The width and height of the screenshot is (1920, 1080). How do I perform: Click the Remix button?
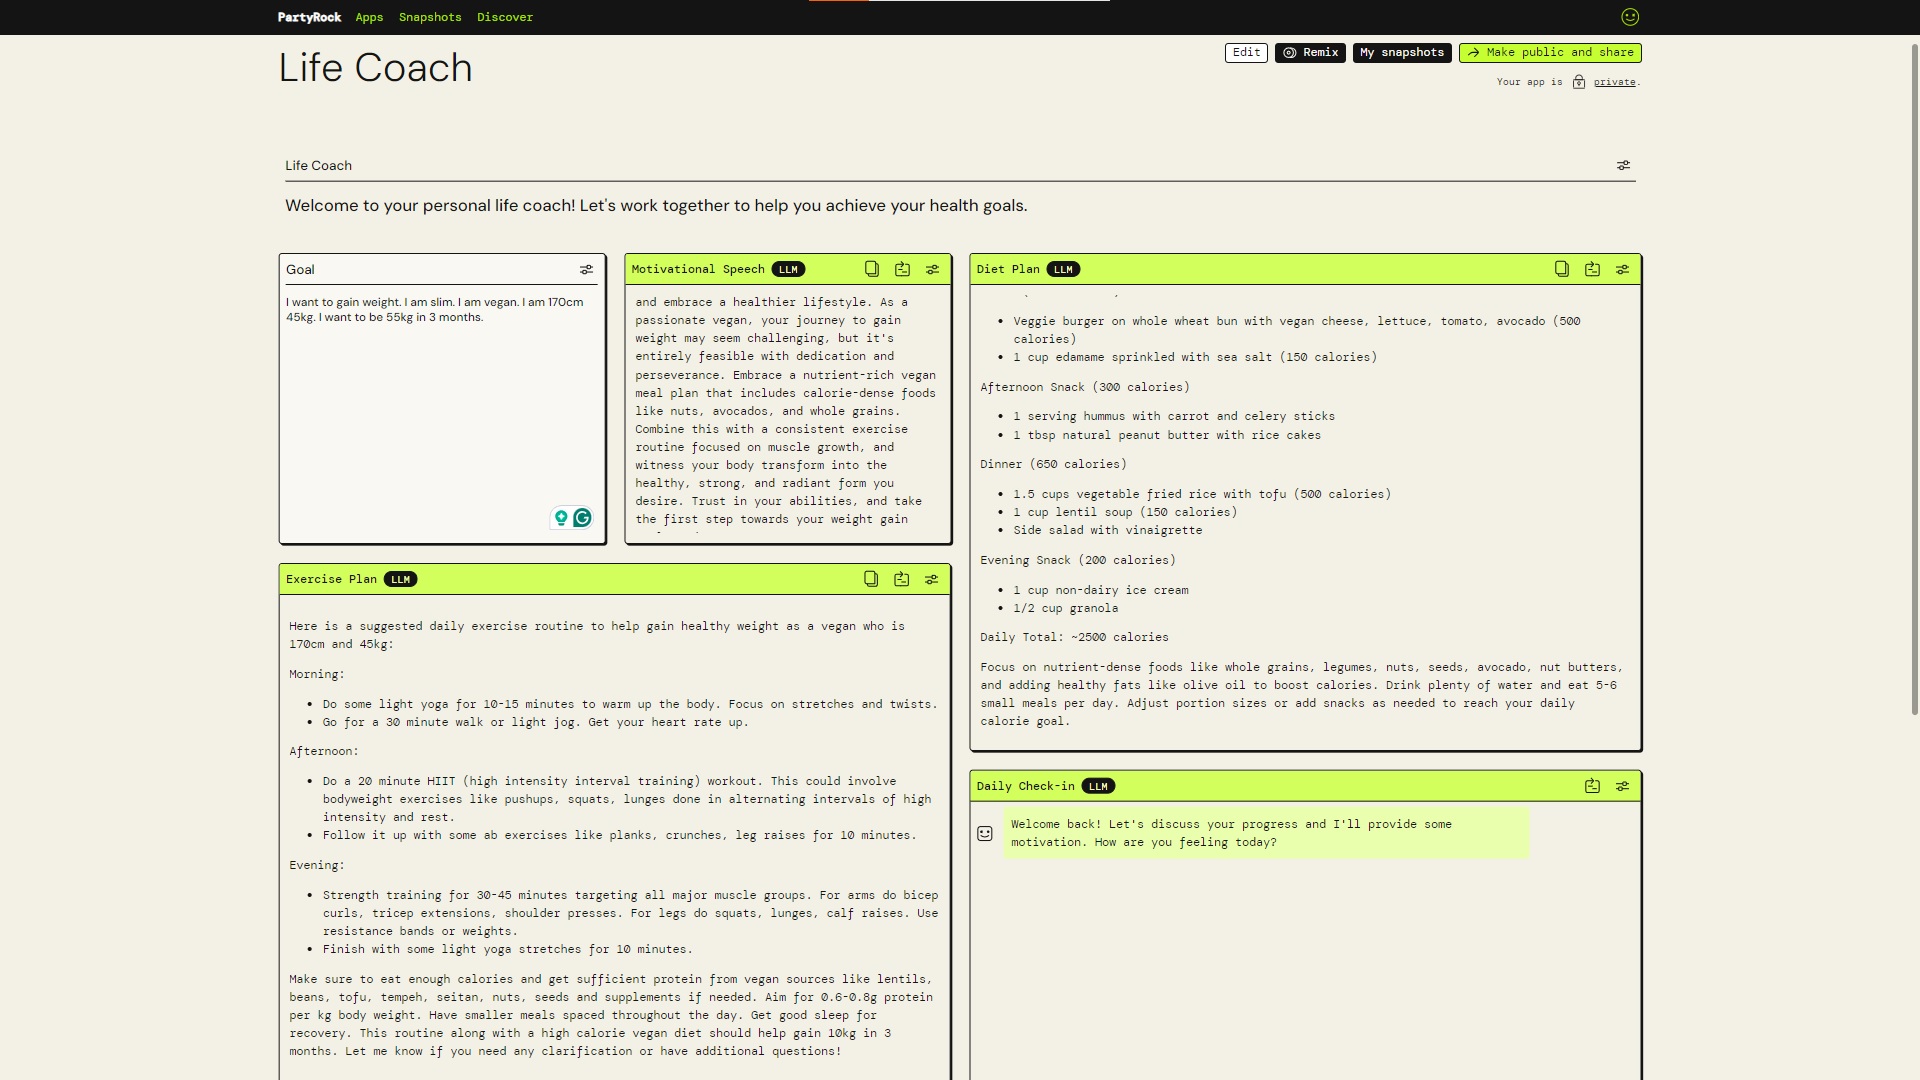point(1310,52)
